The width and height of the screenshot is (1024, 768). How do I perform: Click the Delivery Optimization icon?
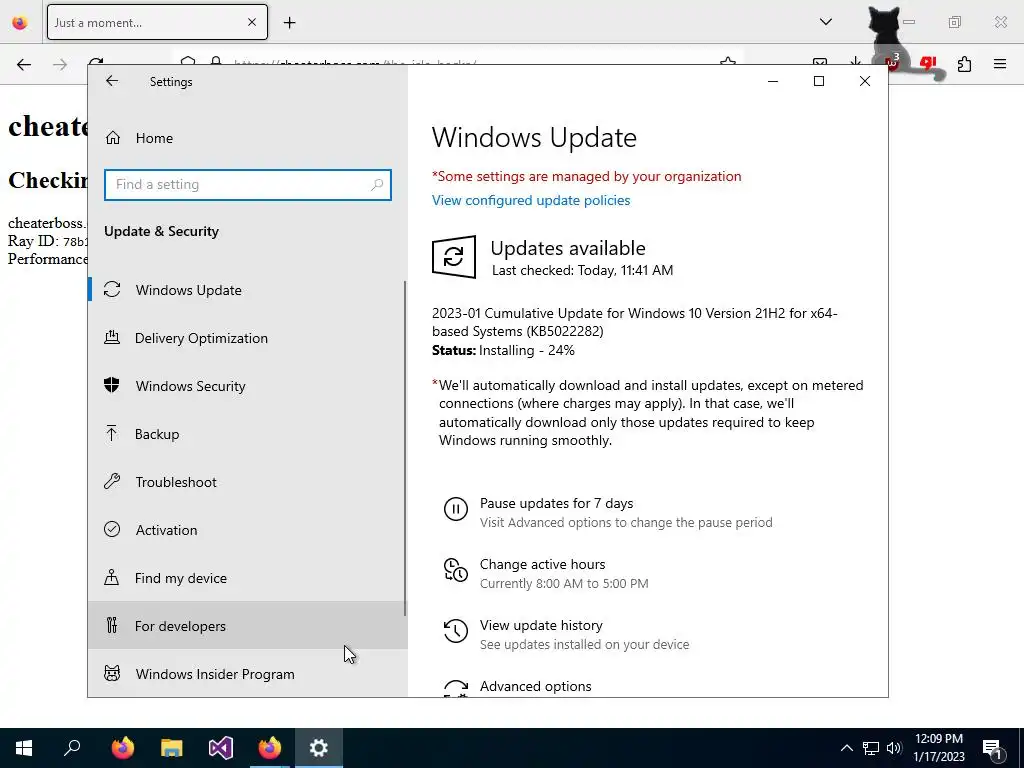pos(112,338)
